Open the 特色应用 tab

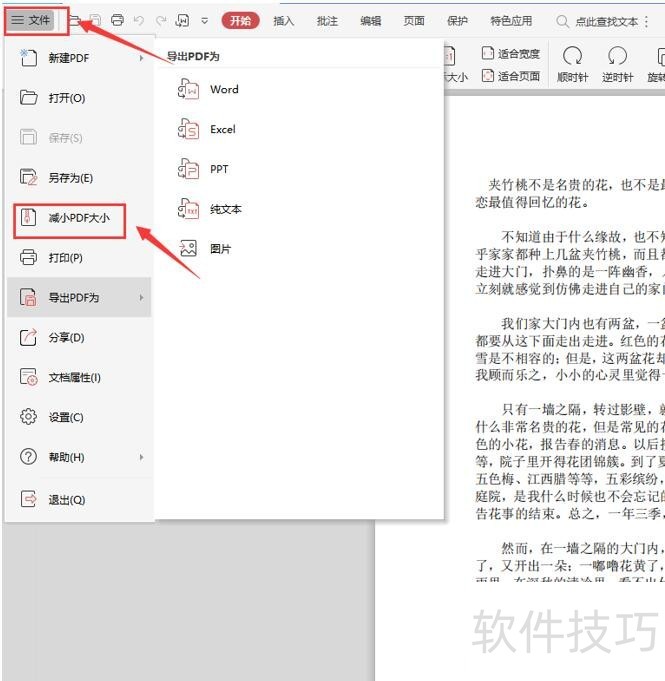click(511, 21)
